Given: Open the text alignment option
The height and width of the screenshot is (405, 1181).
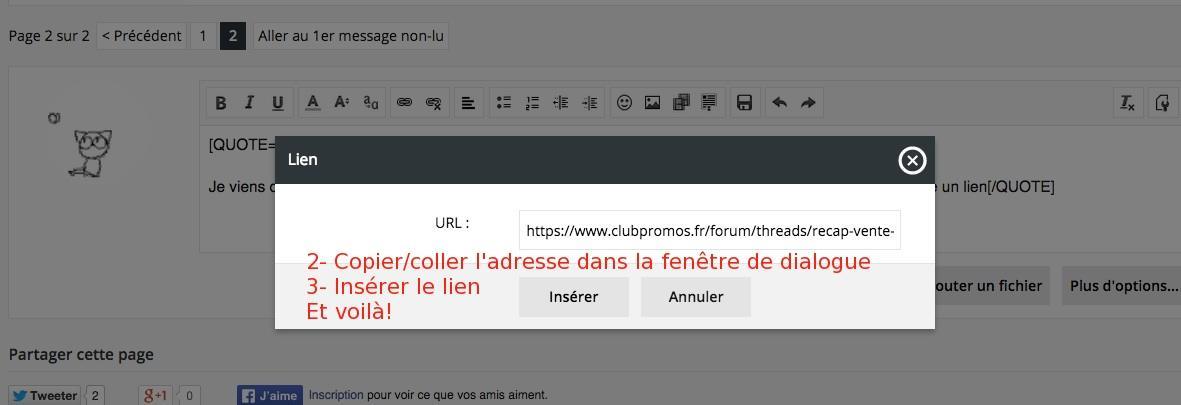Looking at the screenshot, I should (468, 103).
